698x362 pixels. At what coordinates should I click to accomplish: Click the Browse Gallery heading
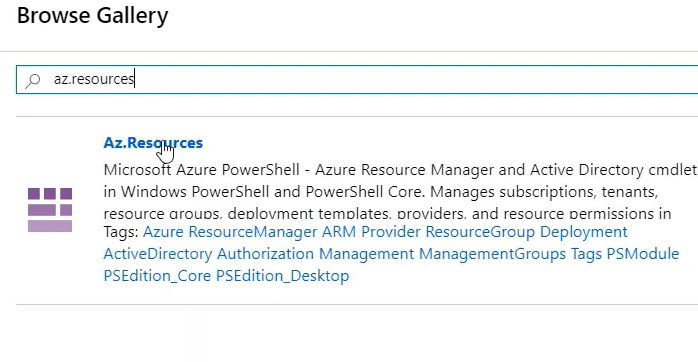point(93,16)
